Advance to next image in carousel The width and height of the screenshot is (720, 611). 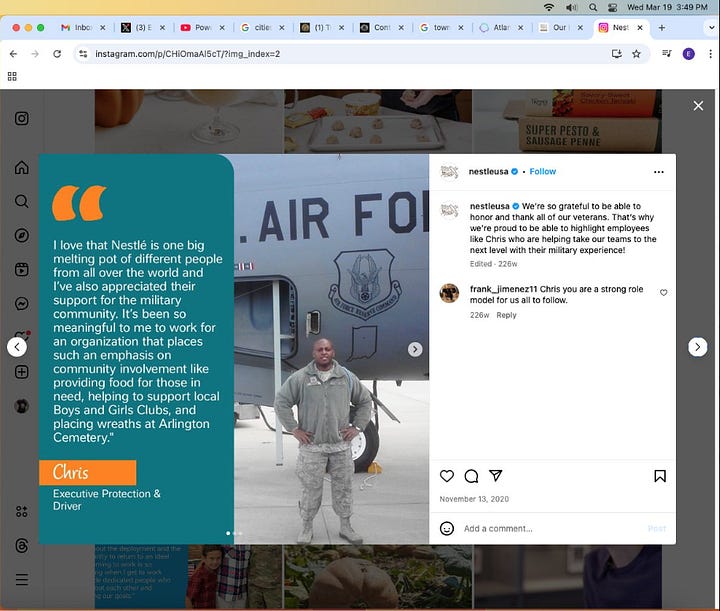(x=415, y=349)
